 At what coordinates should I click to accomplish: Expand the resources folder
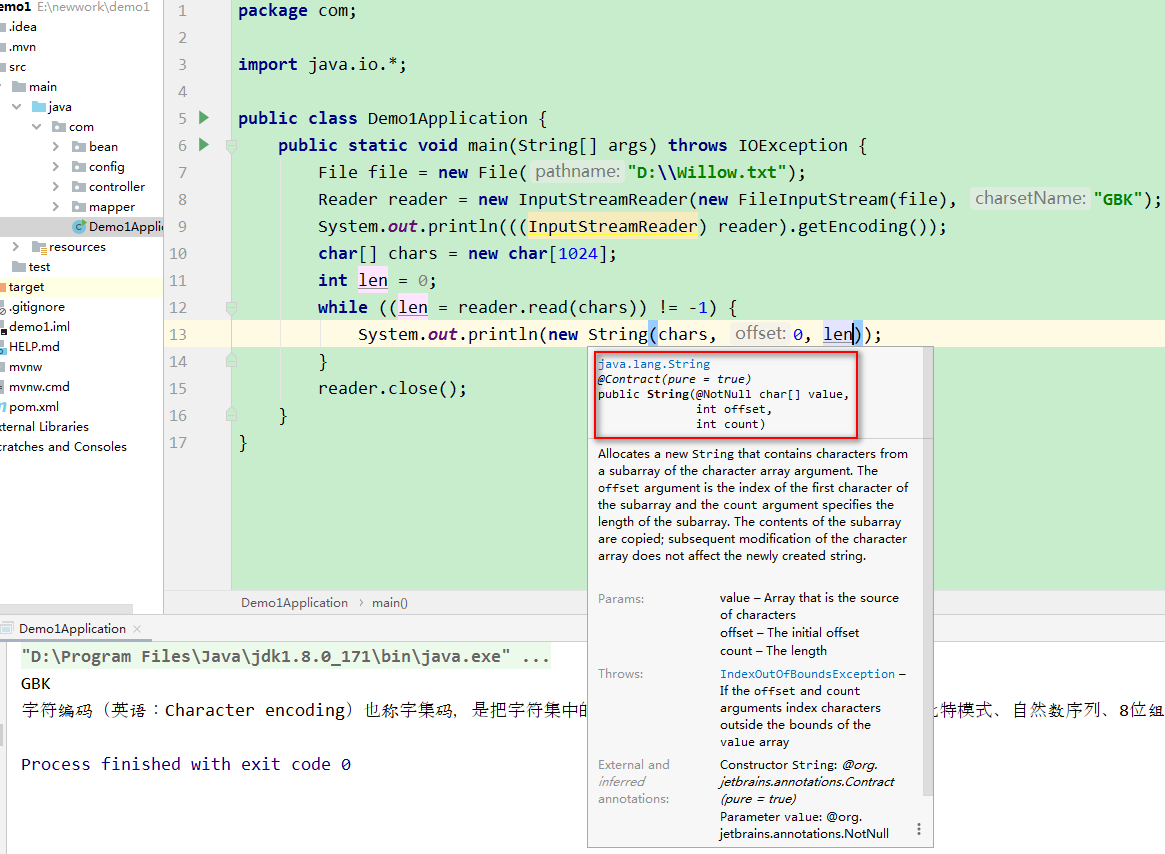pos(16,246)
